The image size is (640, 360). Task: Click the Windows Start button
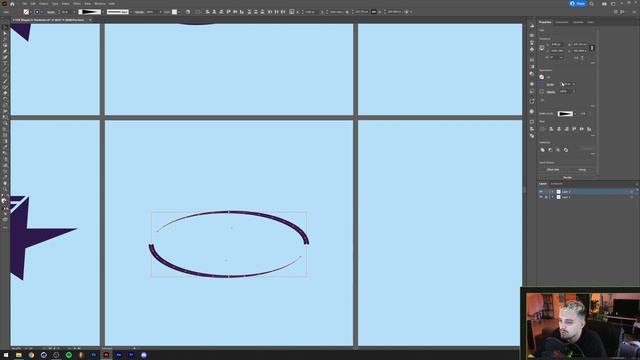pos(6,355)
